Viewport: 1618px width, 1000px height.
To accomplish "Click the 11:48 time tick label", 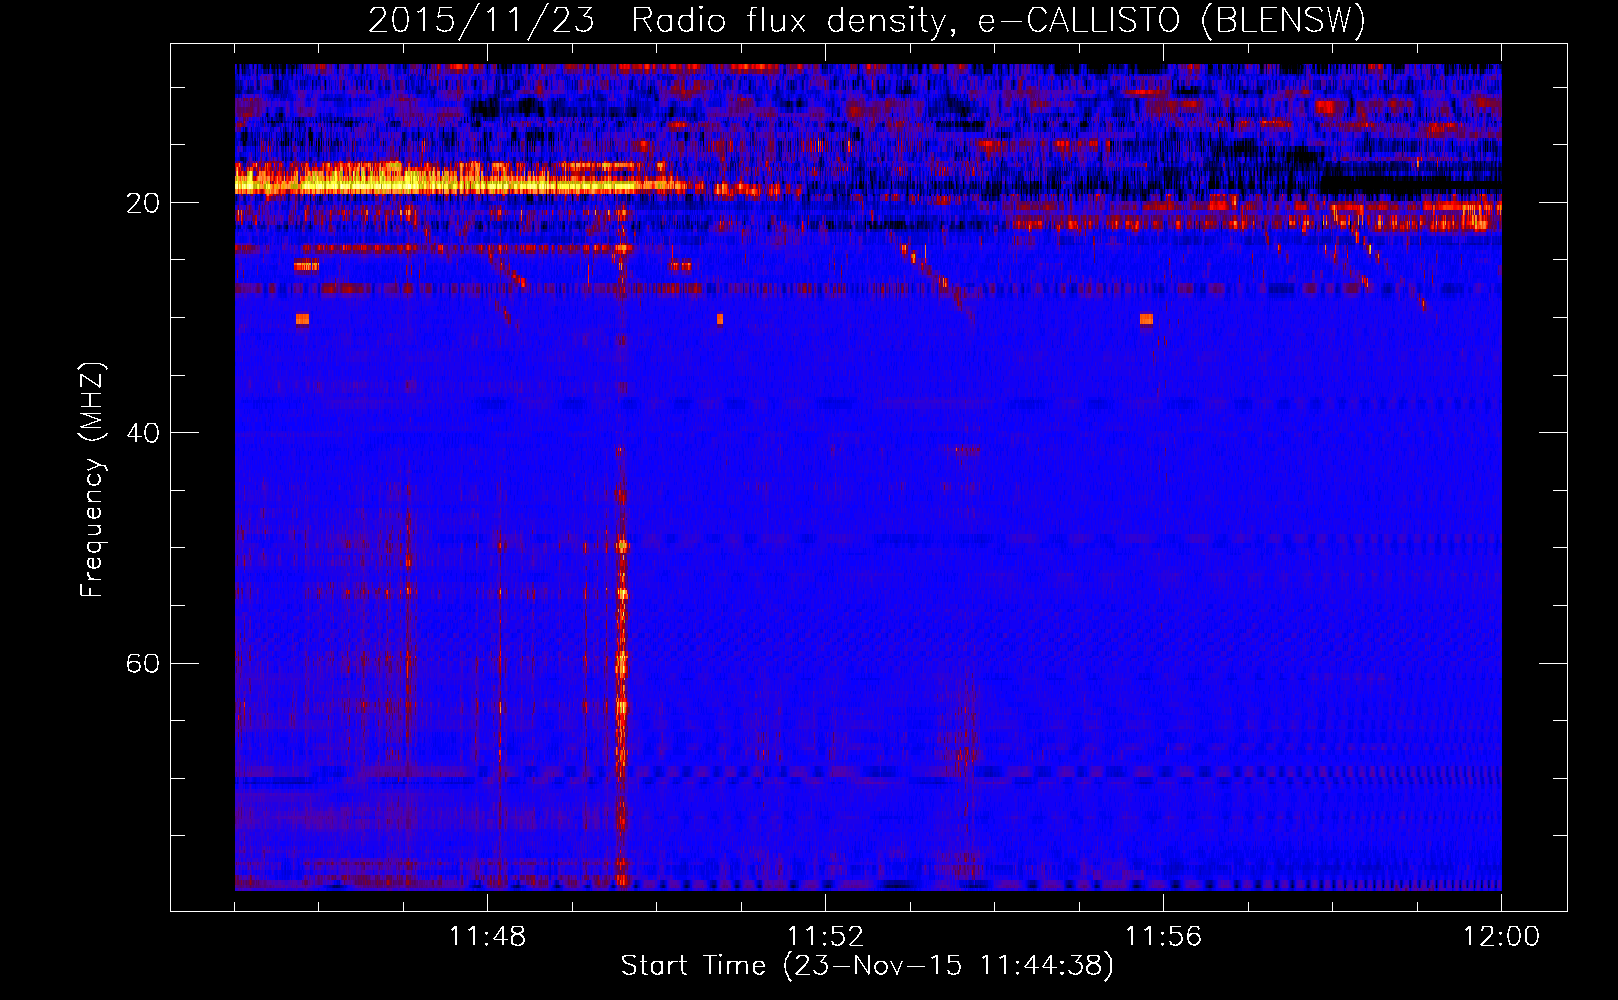I will 487,937.
